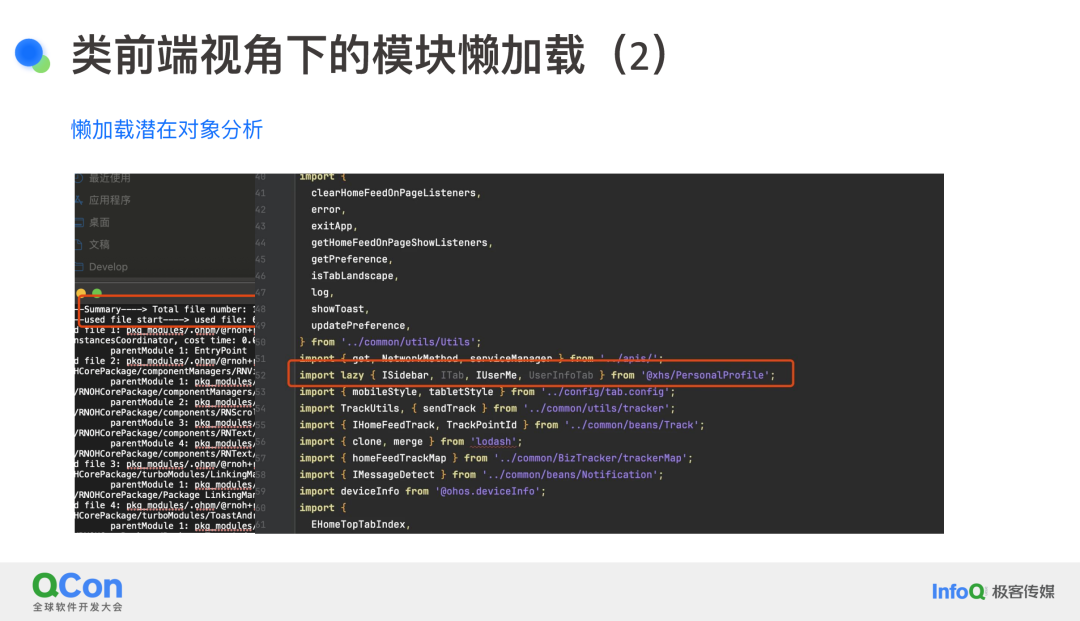
Task: Click the '@ohos.deviceInfo' module string
Action: click(487, 491)
